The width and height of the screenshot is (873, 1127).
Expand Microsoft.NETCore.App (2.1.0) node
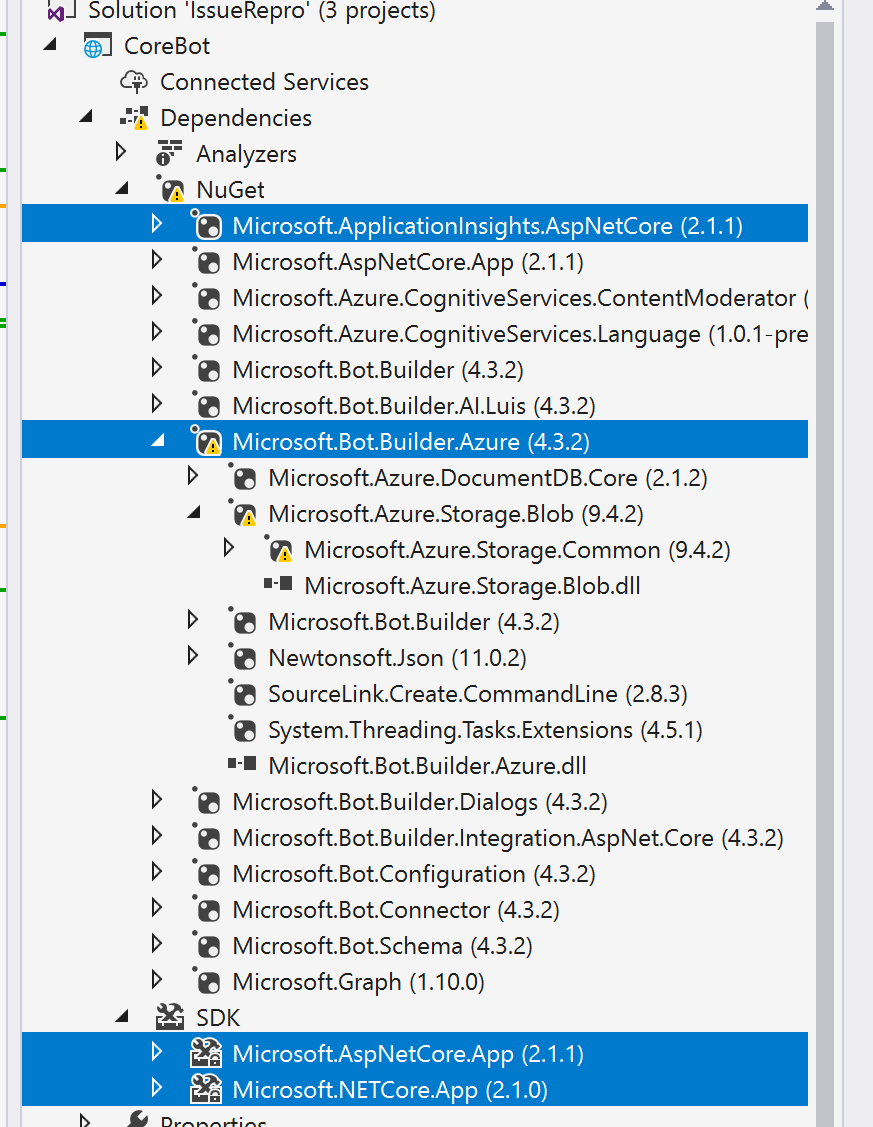pos(157,1087)
